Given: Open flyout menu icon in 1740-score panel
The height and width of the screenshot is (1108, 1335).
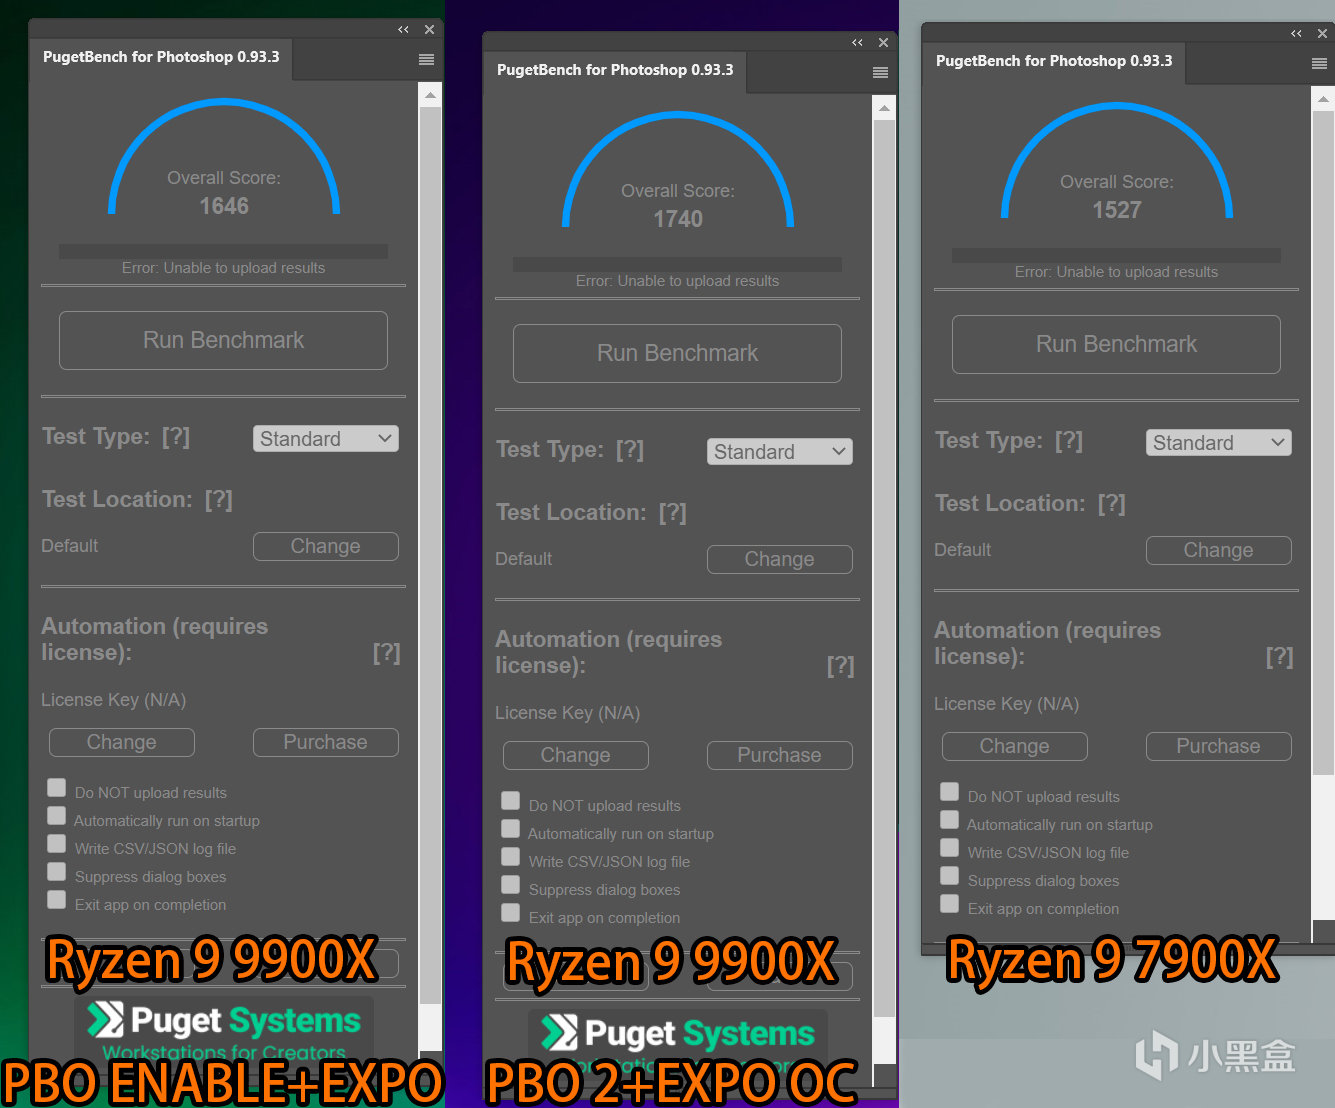Looking at the screenshot, I should point(880,73).
